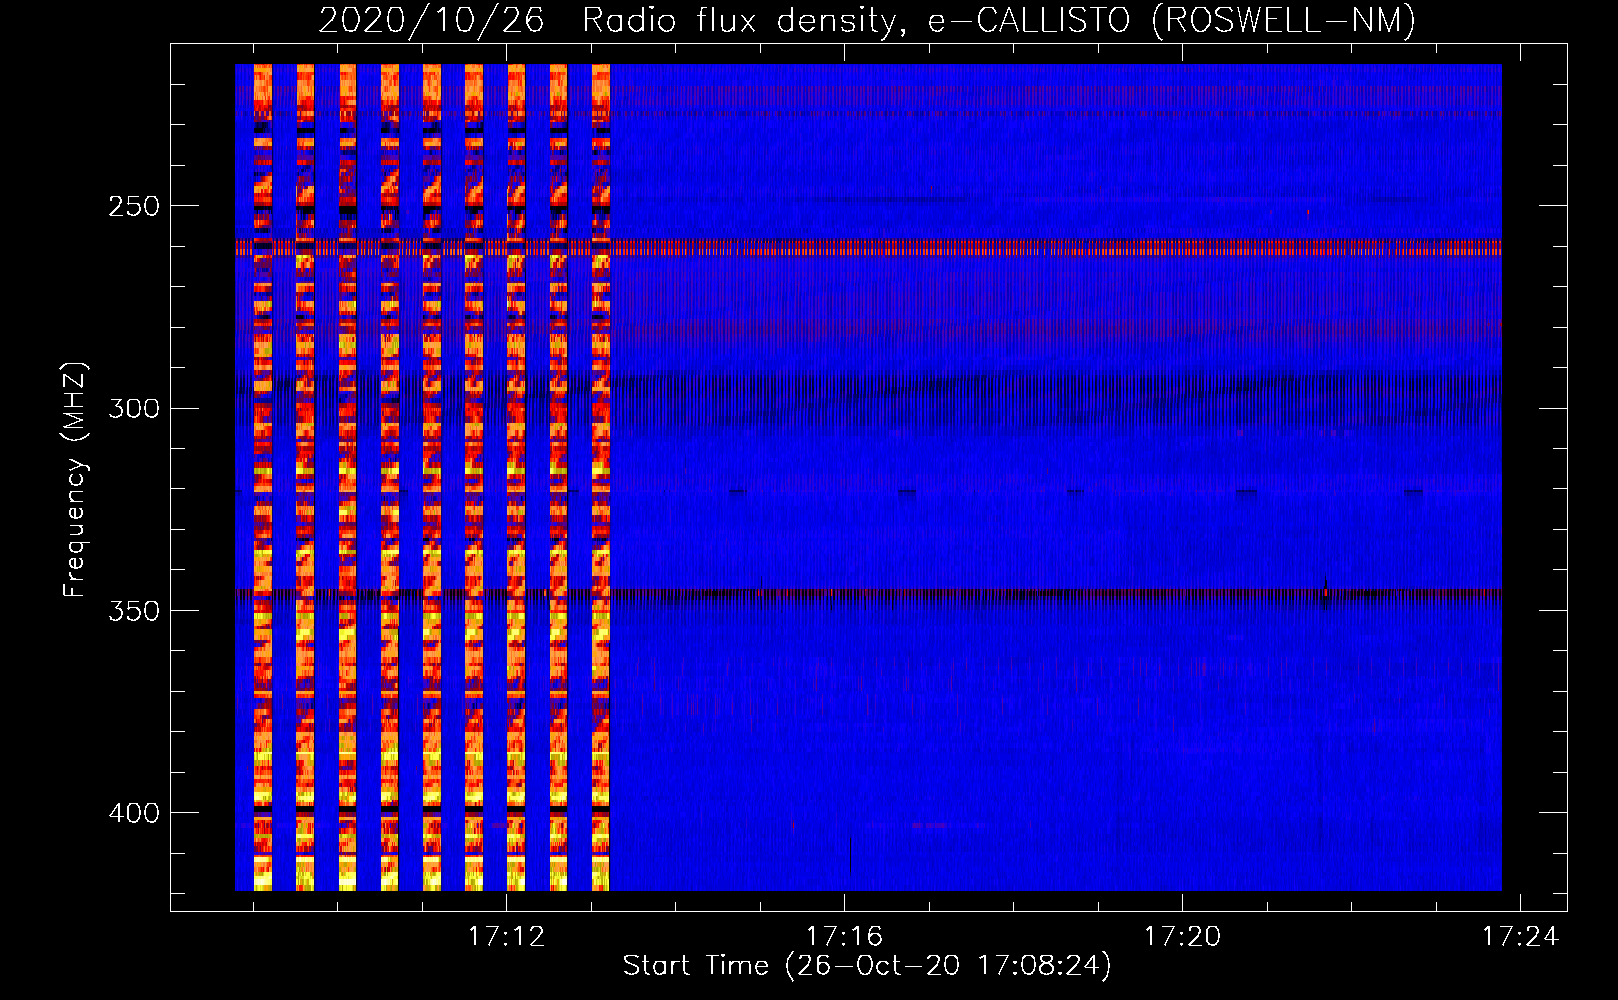Click the short dark vertical line below 400 MHz
The width and height of the screenshot is (1618, 1000).
coord(850,854)
